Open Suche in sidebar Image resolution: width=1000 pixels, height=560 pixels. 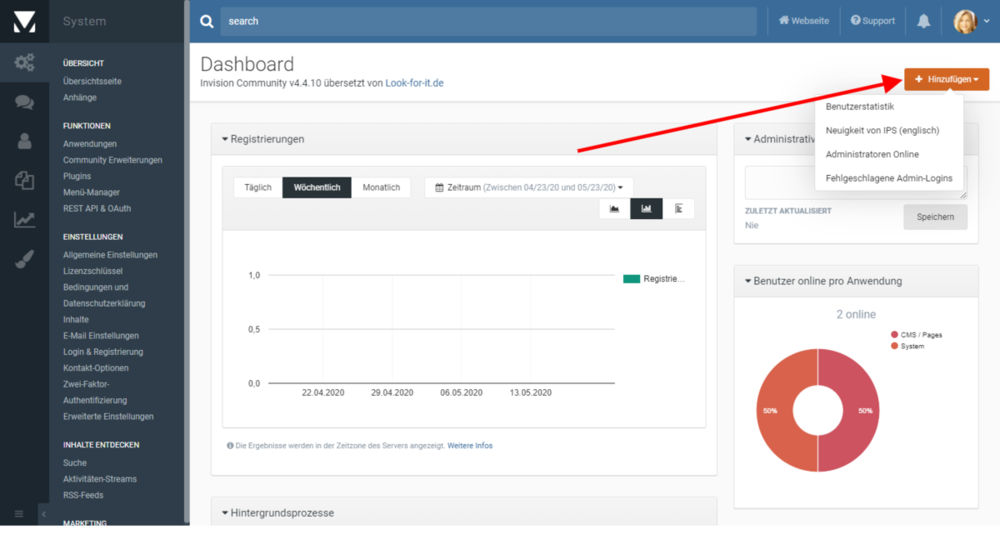click(x=75, y=463)
